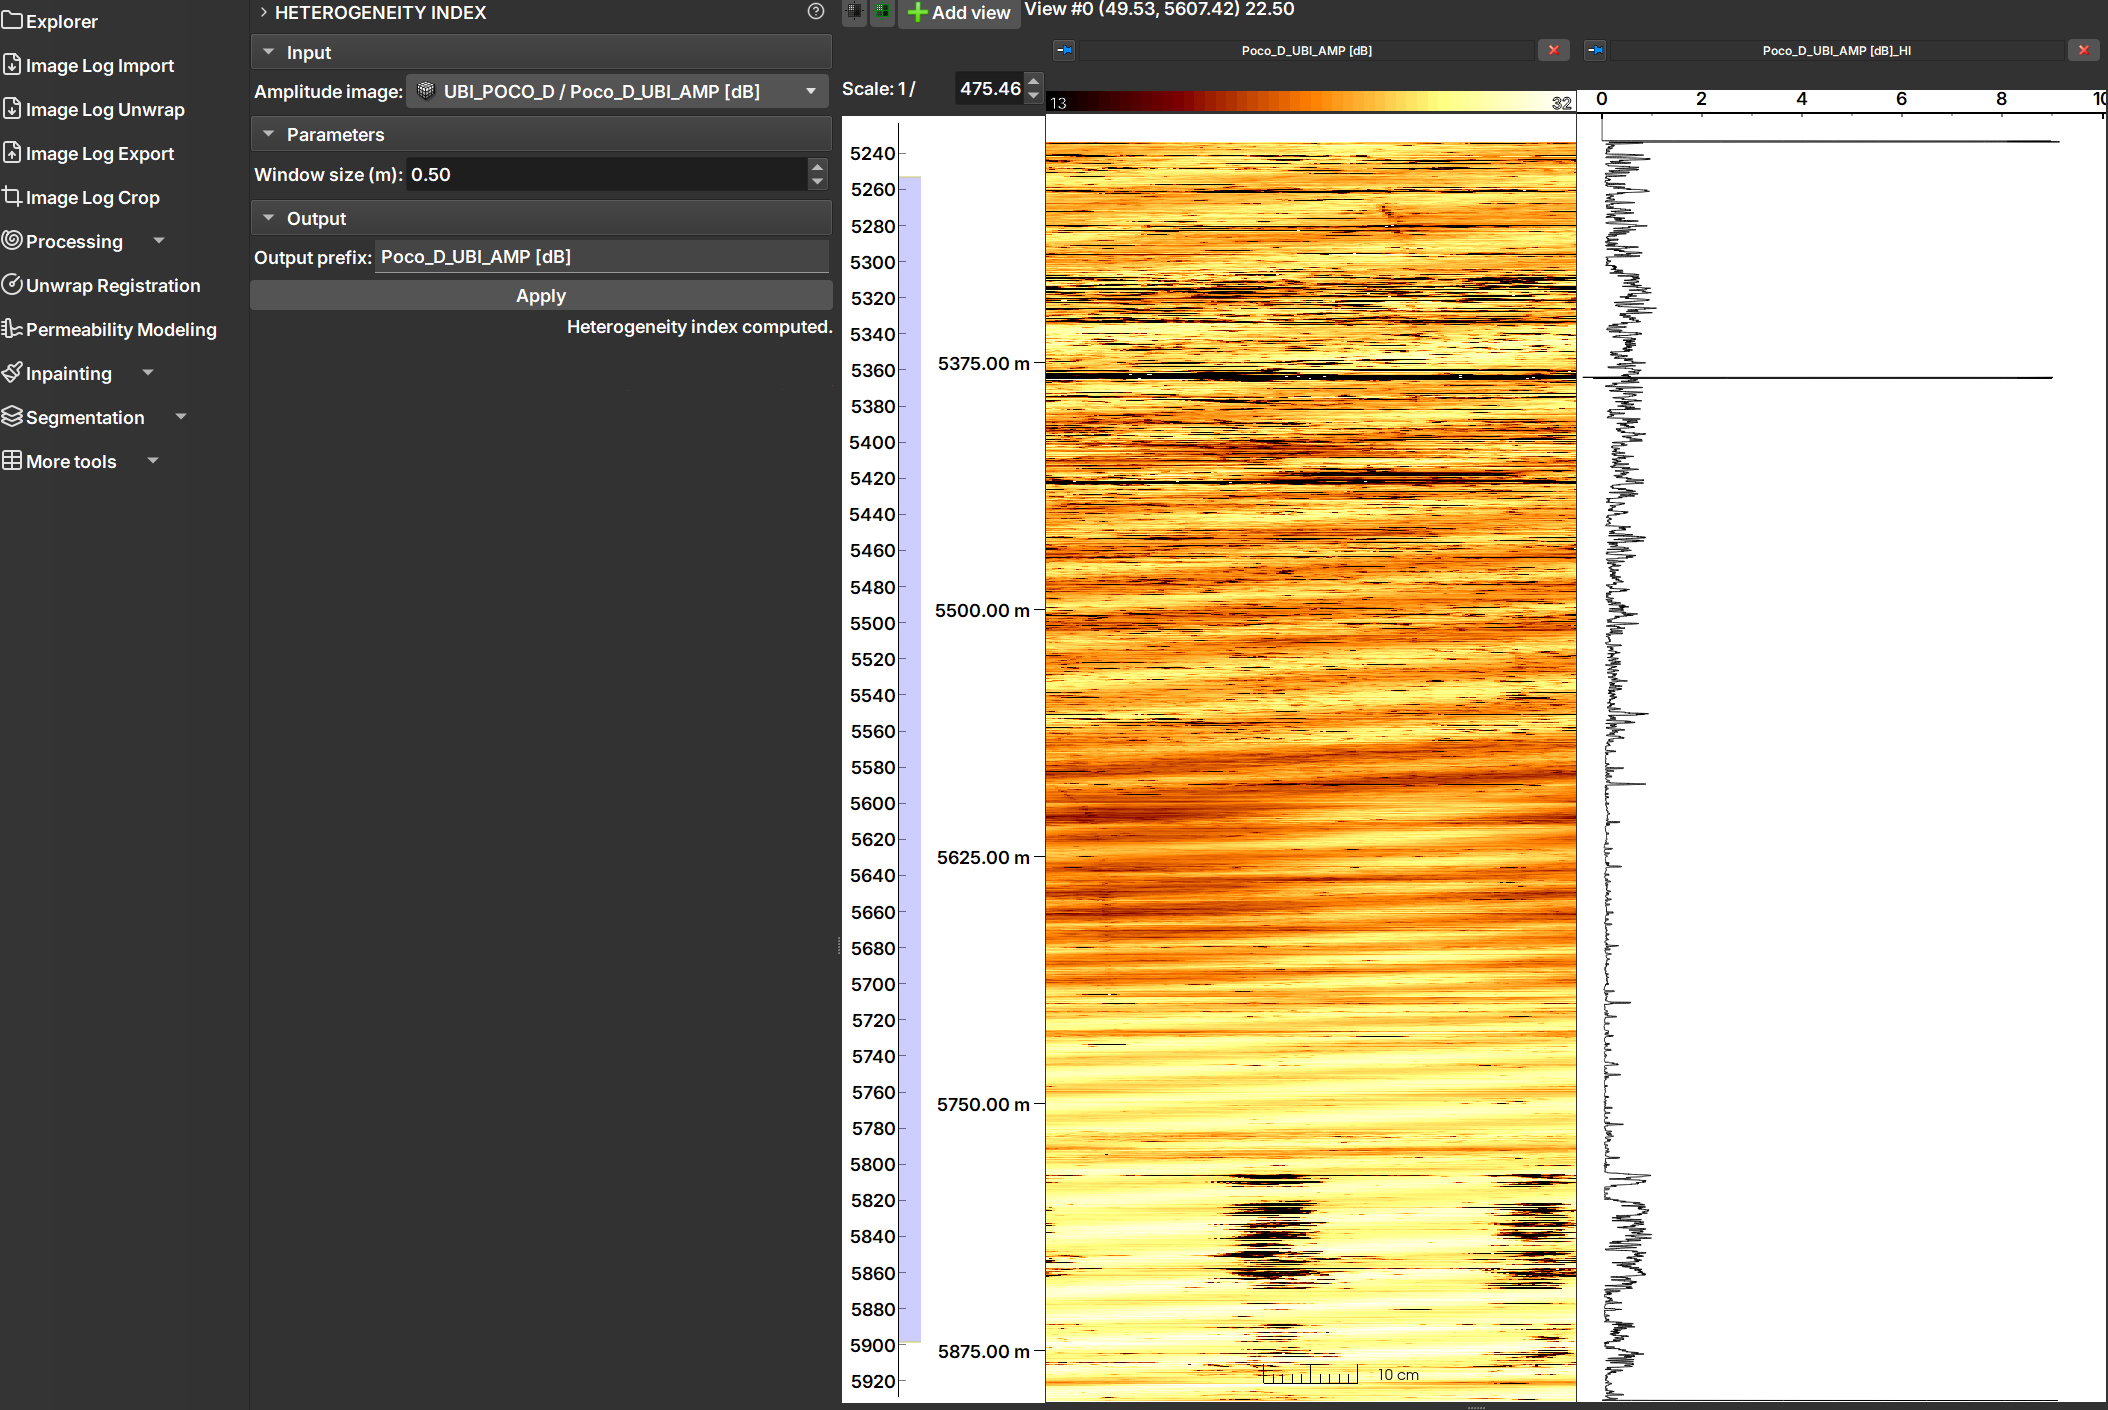This screenshot has height=1410, width=2108.
Task: Collapse the Parameters section
Action: point(268,134)
